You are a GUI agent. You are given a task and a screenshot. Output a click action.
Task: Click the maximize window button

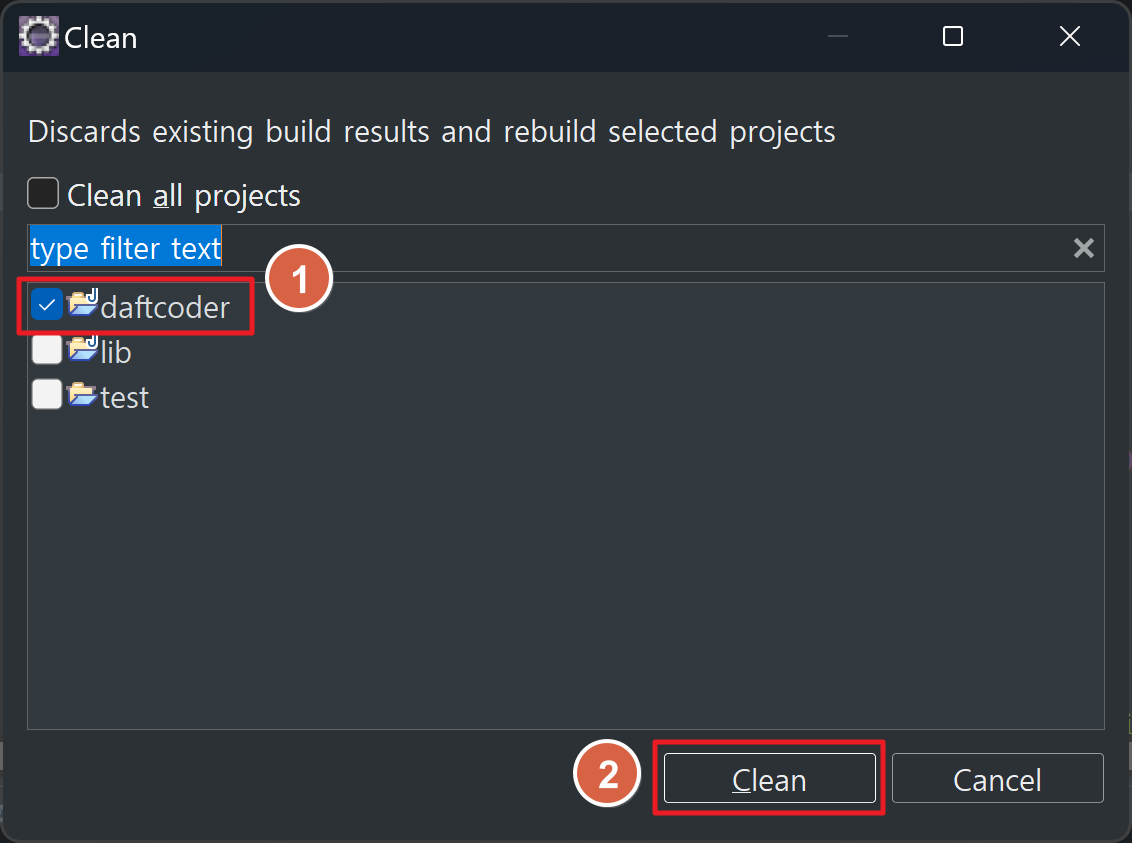(x=952, y=36)
